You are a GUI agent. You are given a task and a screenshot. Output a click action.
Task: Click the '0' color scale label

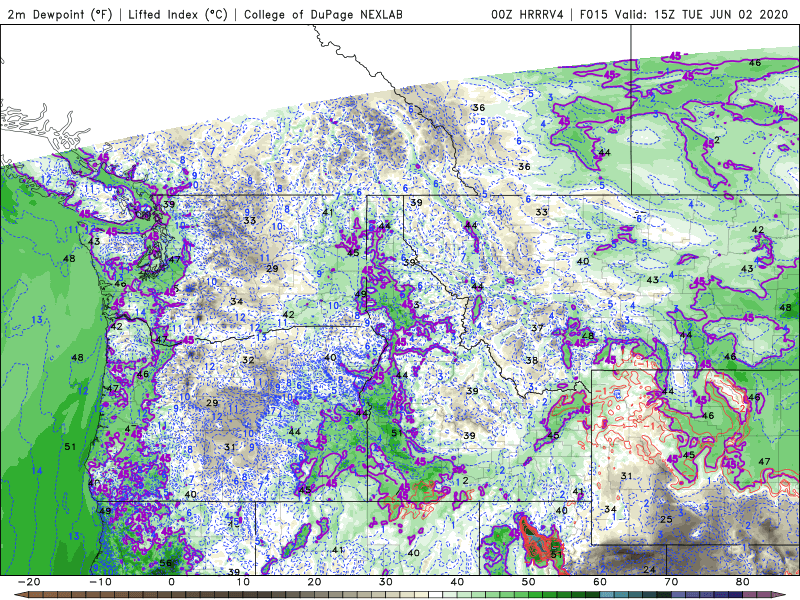coord(171,582)
